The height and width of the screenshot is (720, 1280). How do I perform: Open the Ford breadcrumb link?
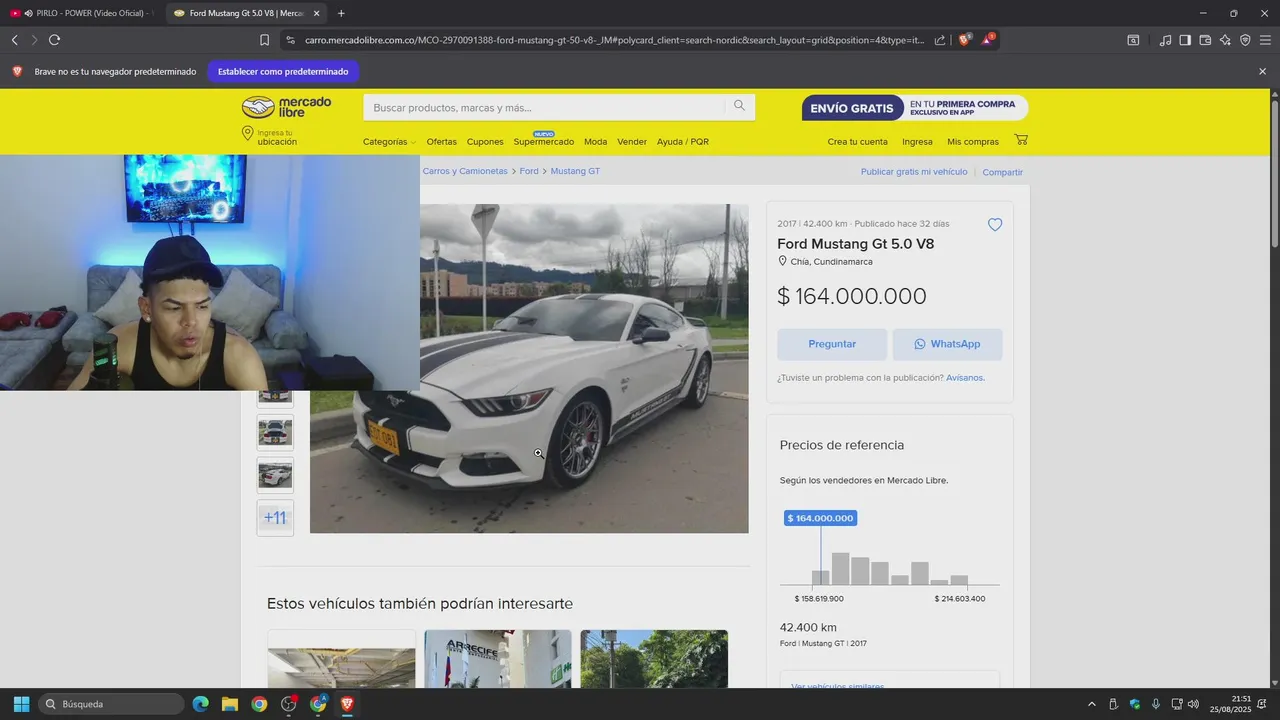(529, 171)
